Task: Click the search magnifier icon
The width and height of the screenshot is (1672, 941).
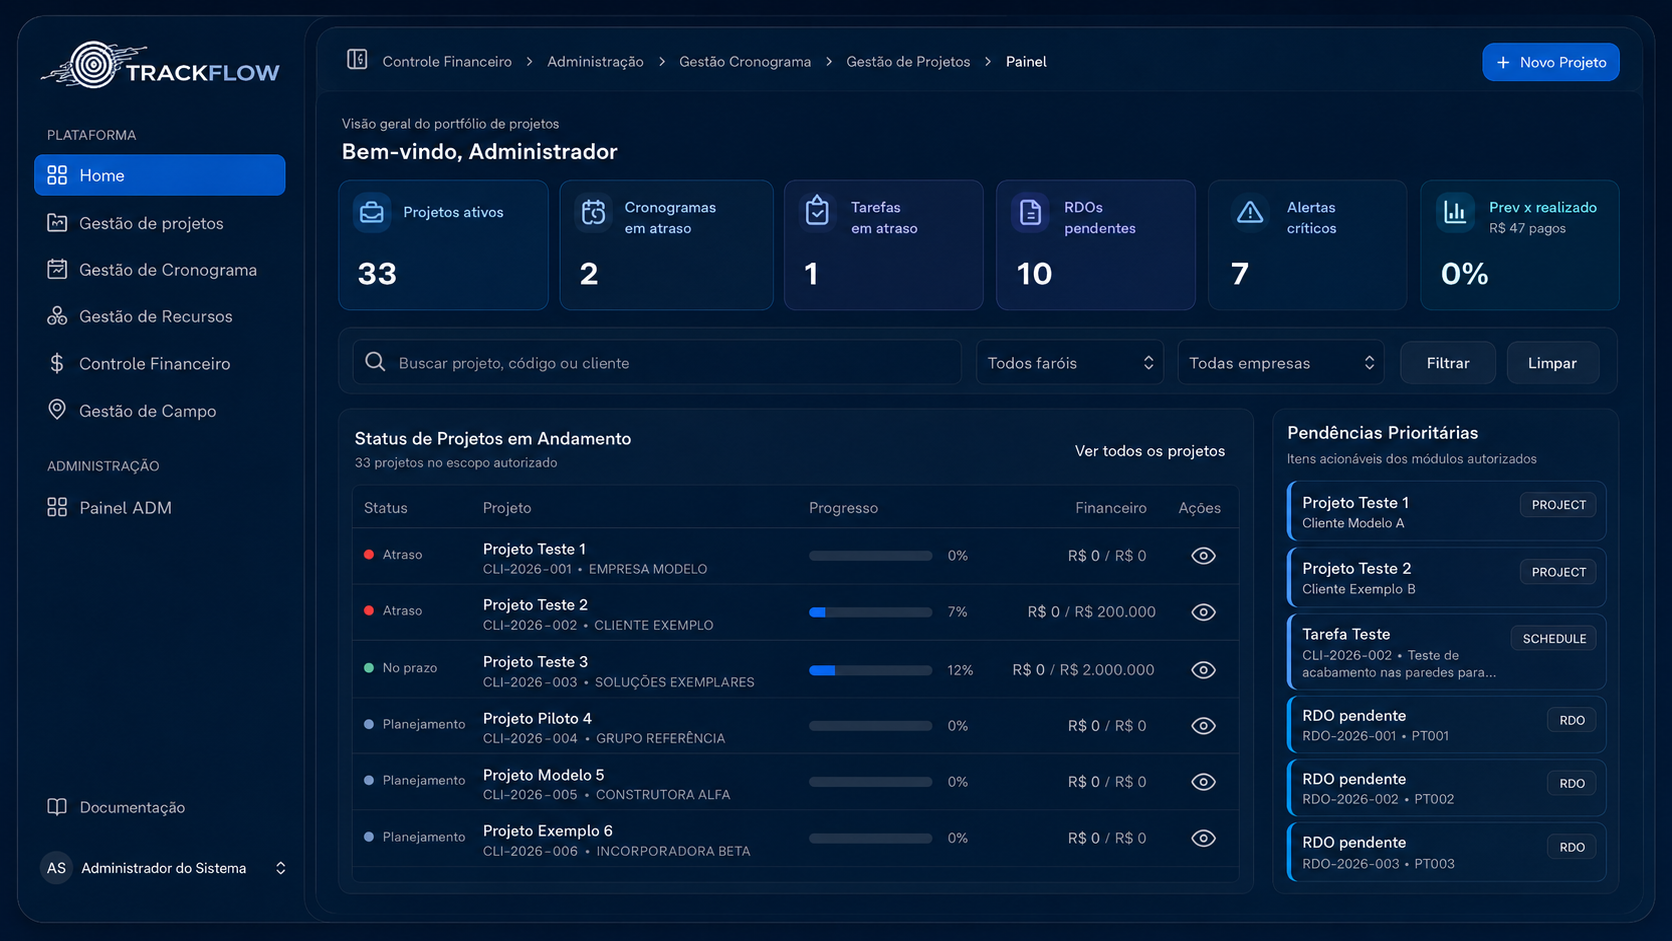Action: tap(375, 362)
